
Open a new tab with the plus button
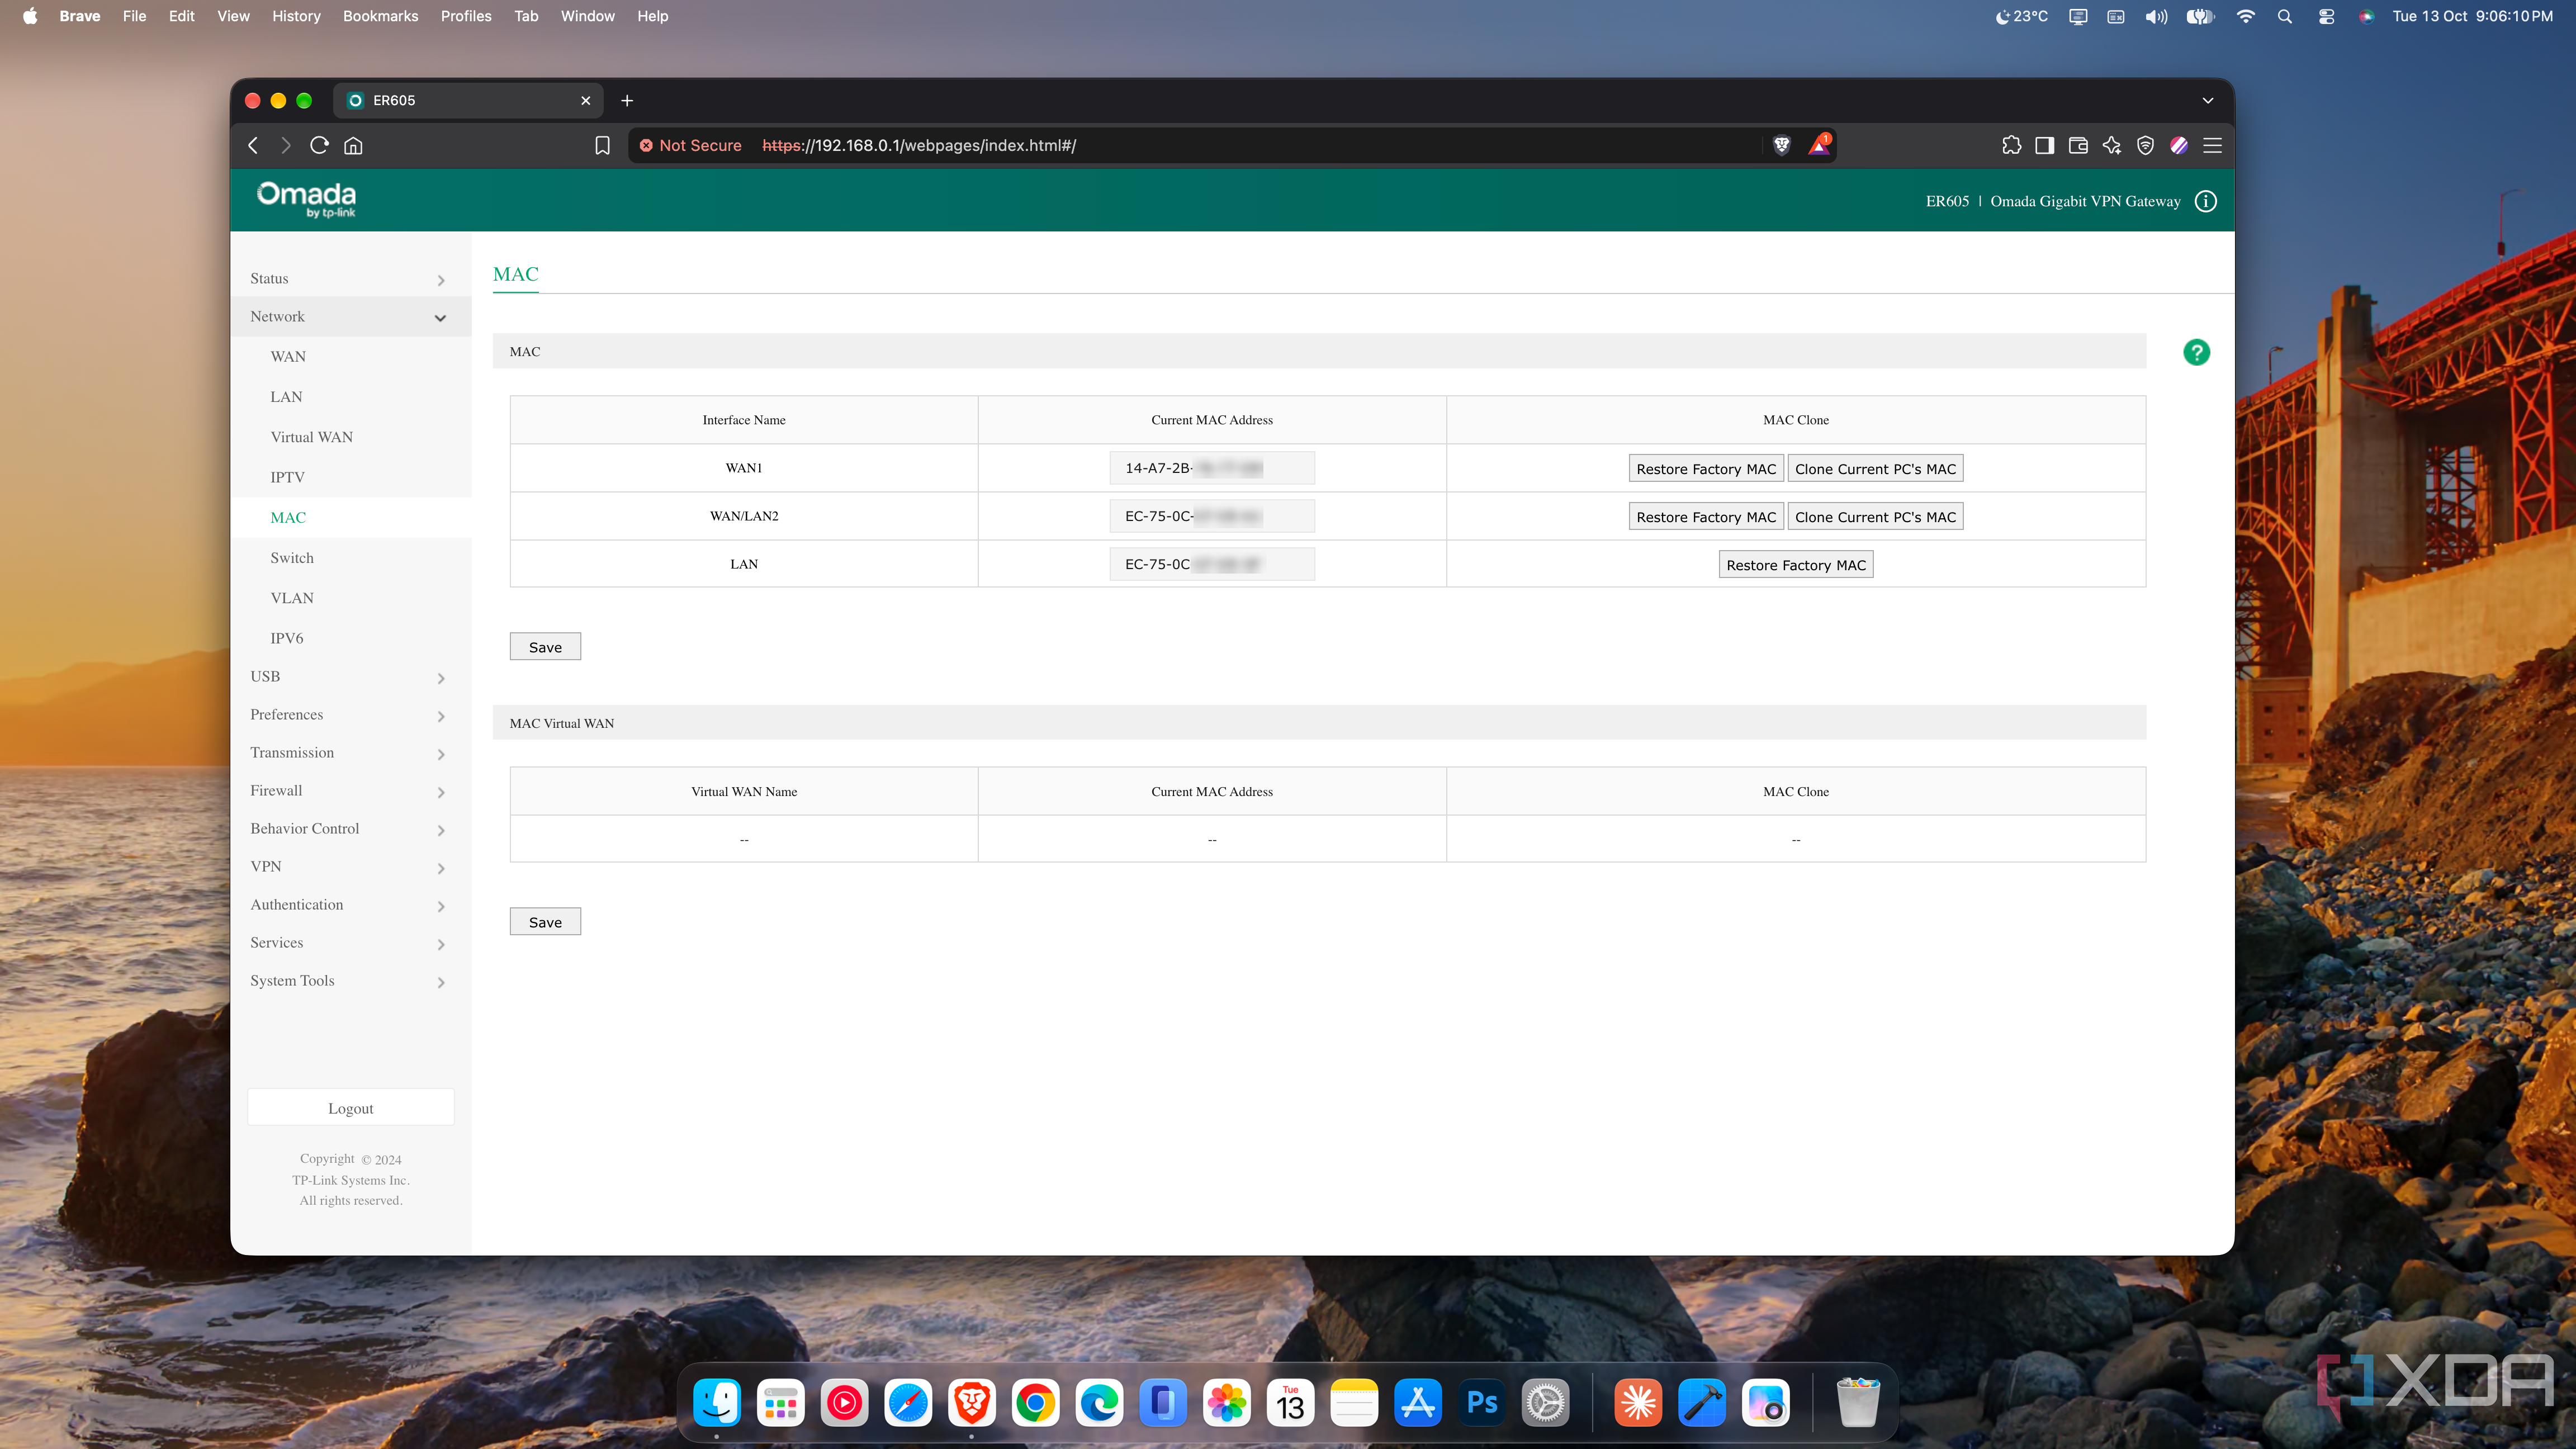[627, 100]
